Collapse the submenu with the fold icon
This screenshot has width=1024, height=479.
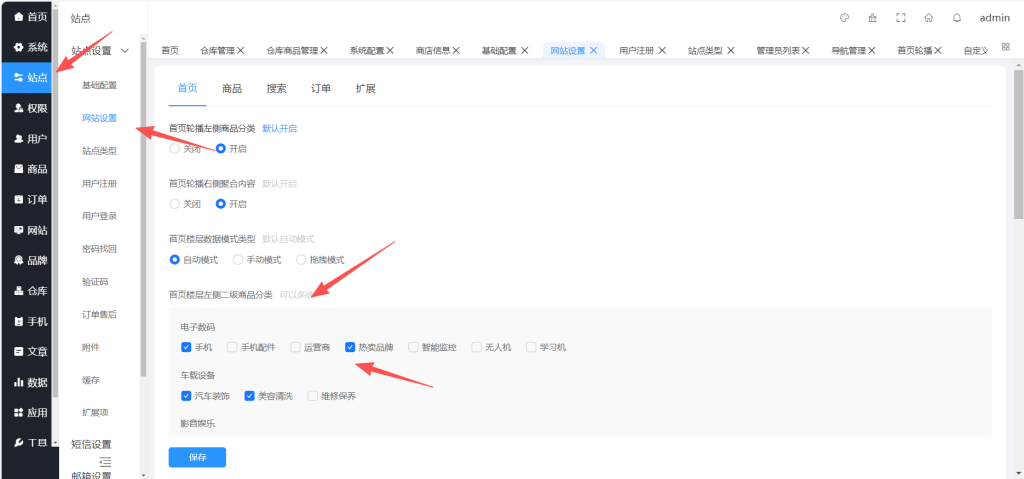click(105, 461)
